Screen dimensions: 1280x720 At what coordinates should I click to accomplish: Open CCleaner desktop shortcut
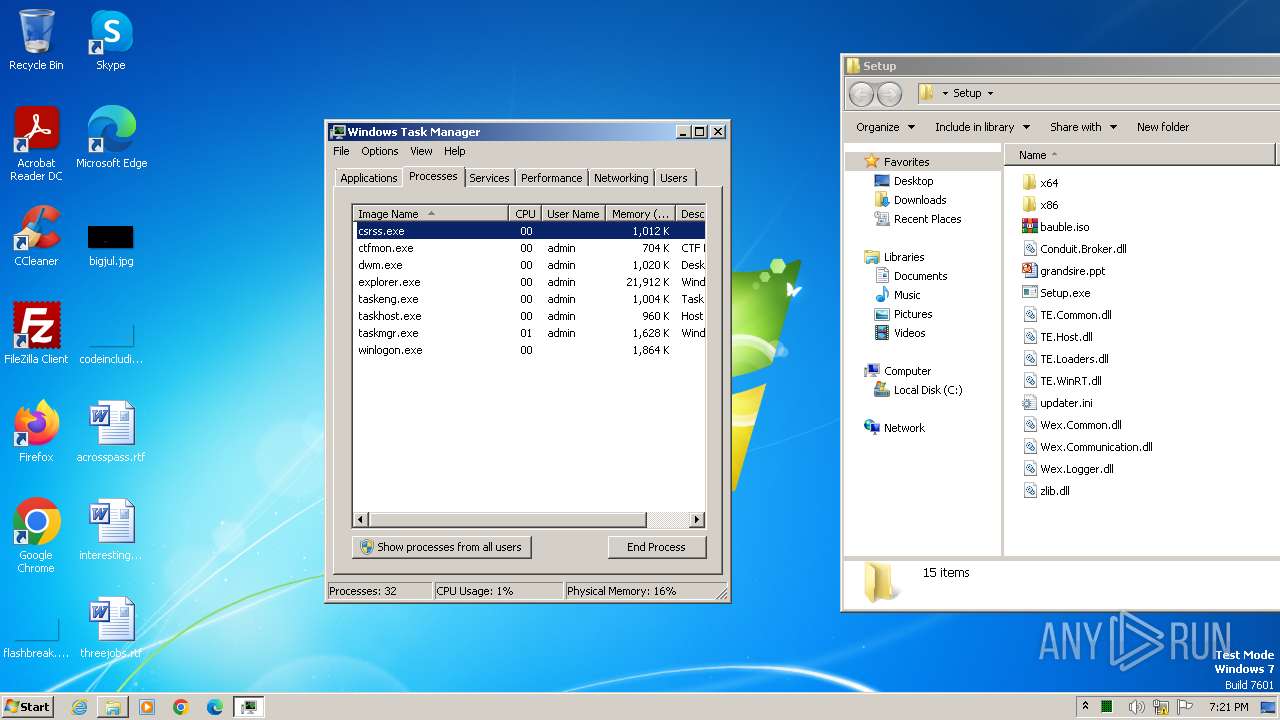point(36,236)
